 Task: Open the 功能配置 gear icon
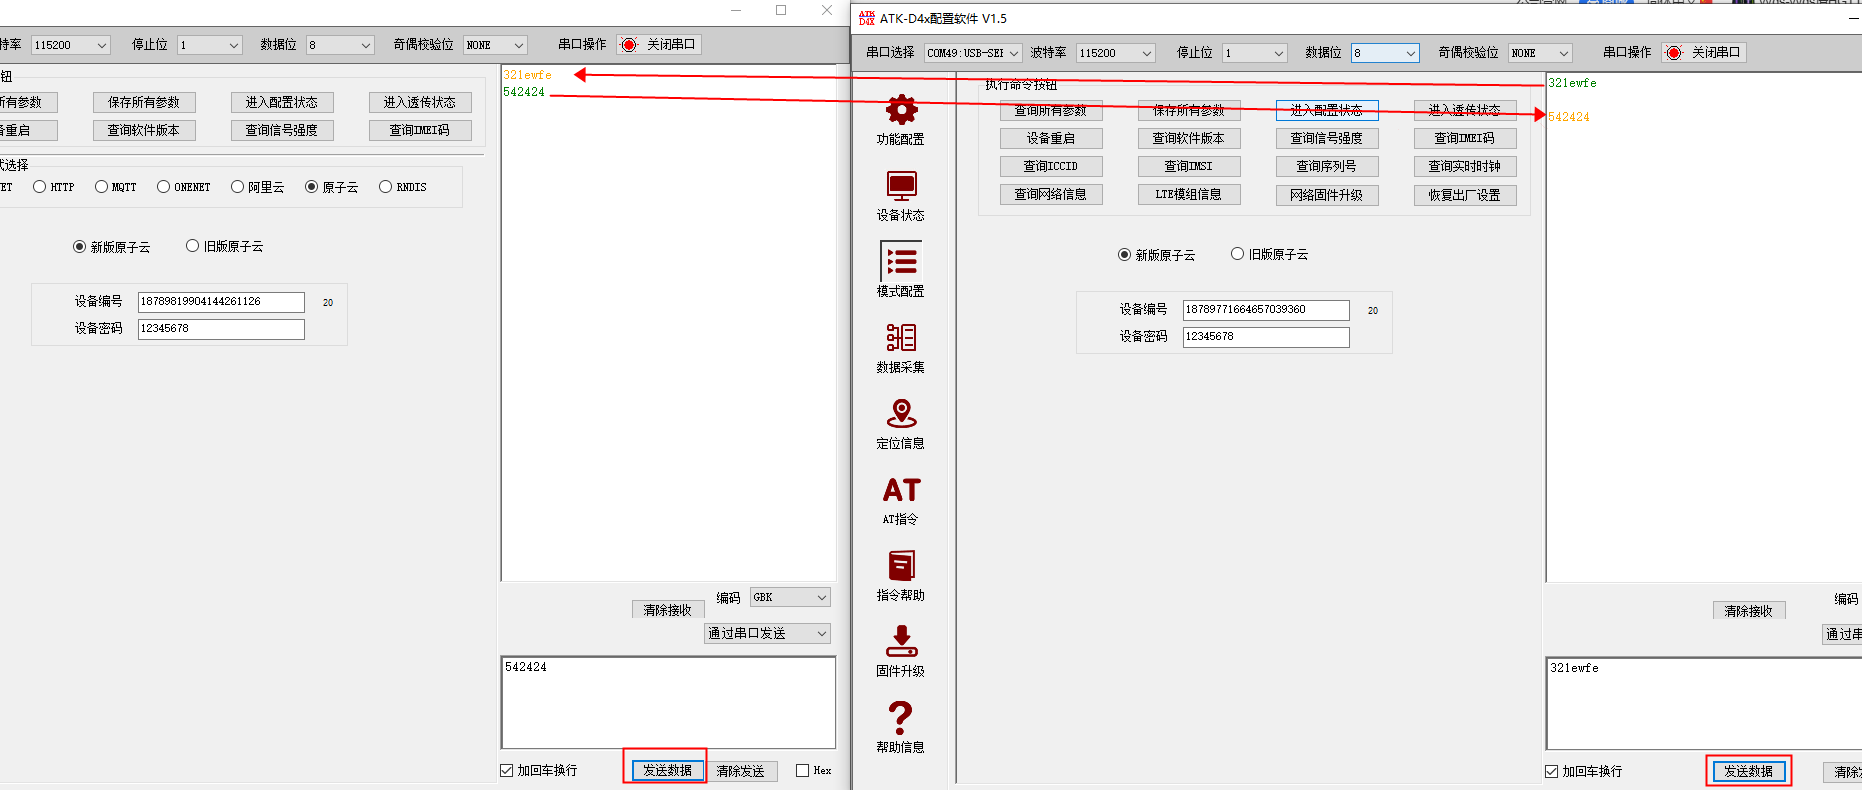(x=901, y=110)
